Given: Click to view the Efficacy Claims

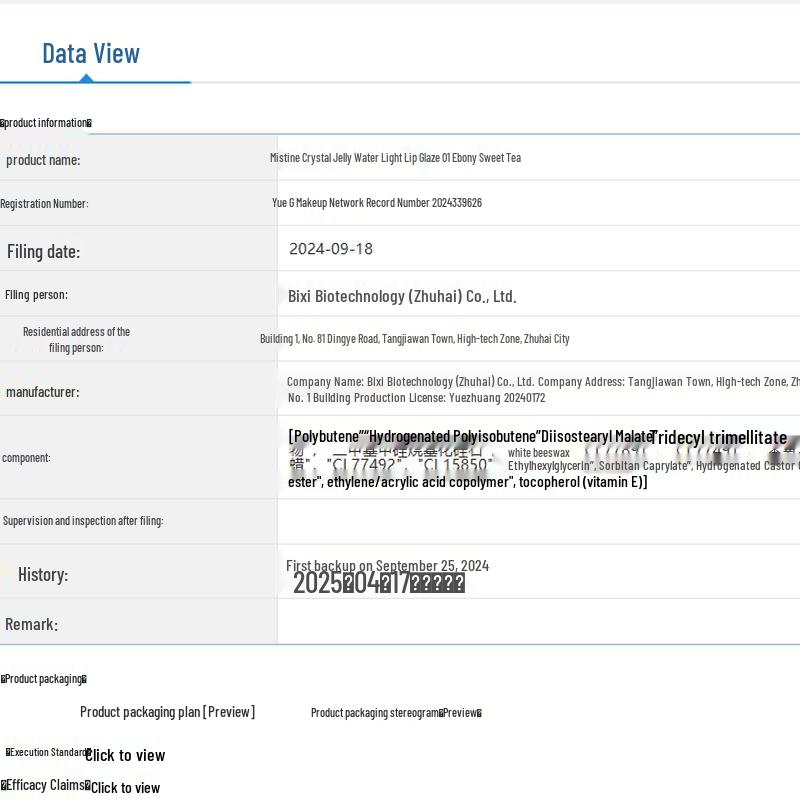Looking at the screenshot, I should click(125, 788).
